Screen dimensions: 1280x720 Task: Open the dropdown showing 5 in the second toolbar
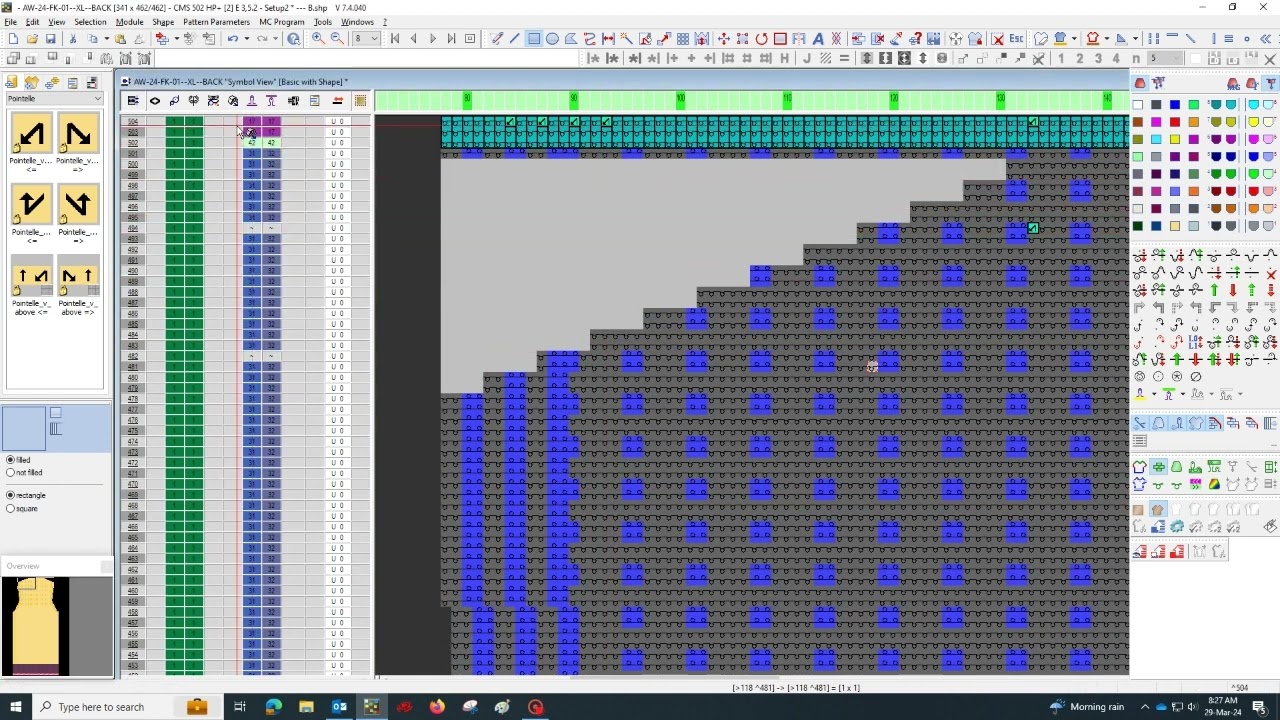click(x=1178, y=59)
